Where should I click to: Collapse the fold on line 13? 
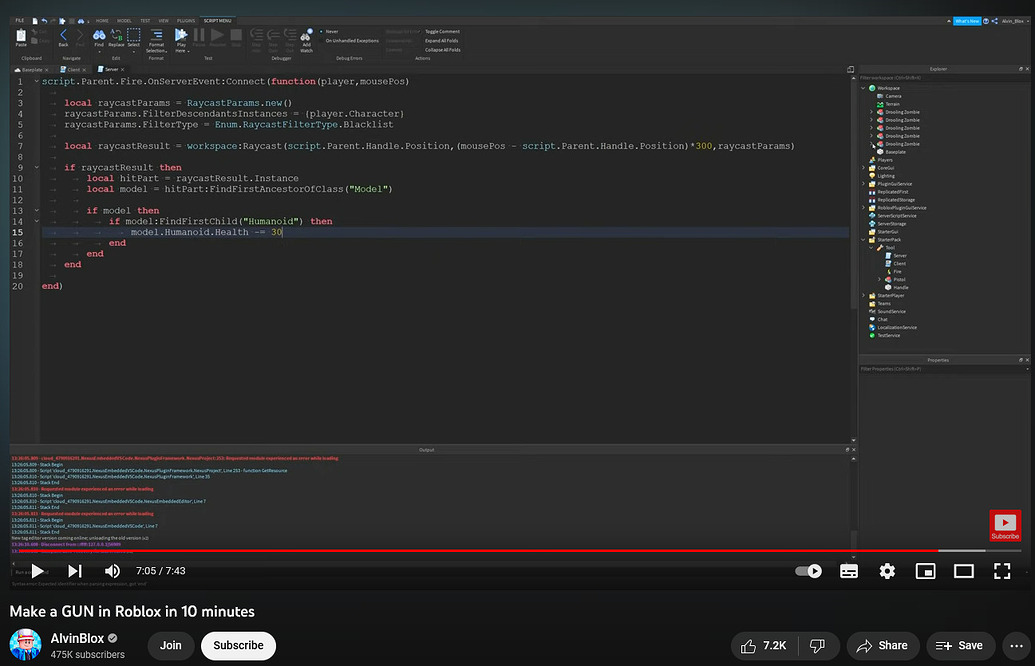click(36, 211)
